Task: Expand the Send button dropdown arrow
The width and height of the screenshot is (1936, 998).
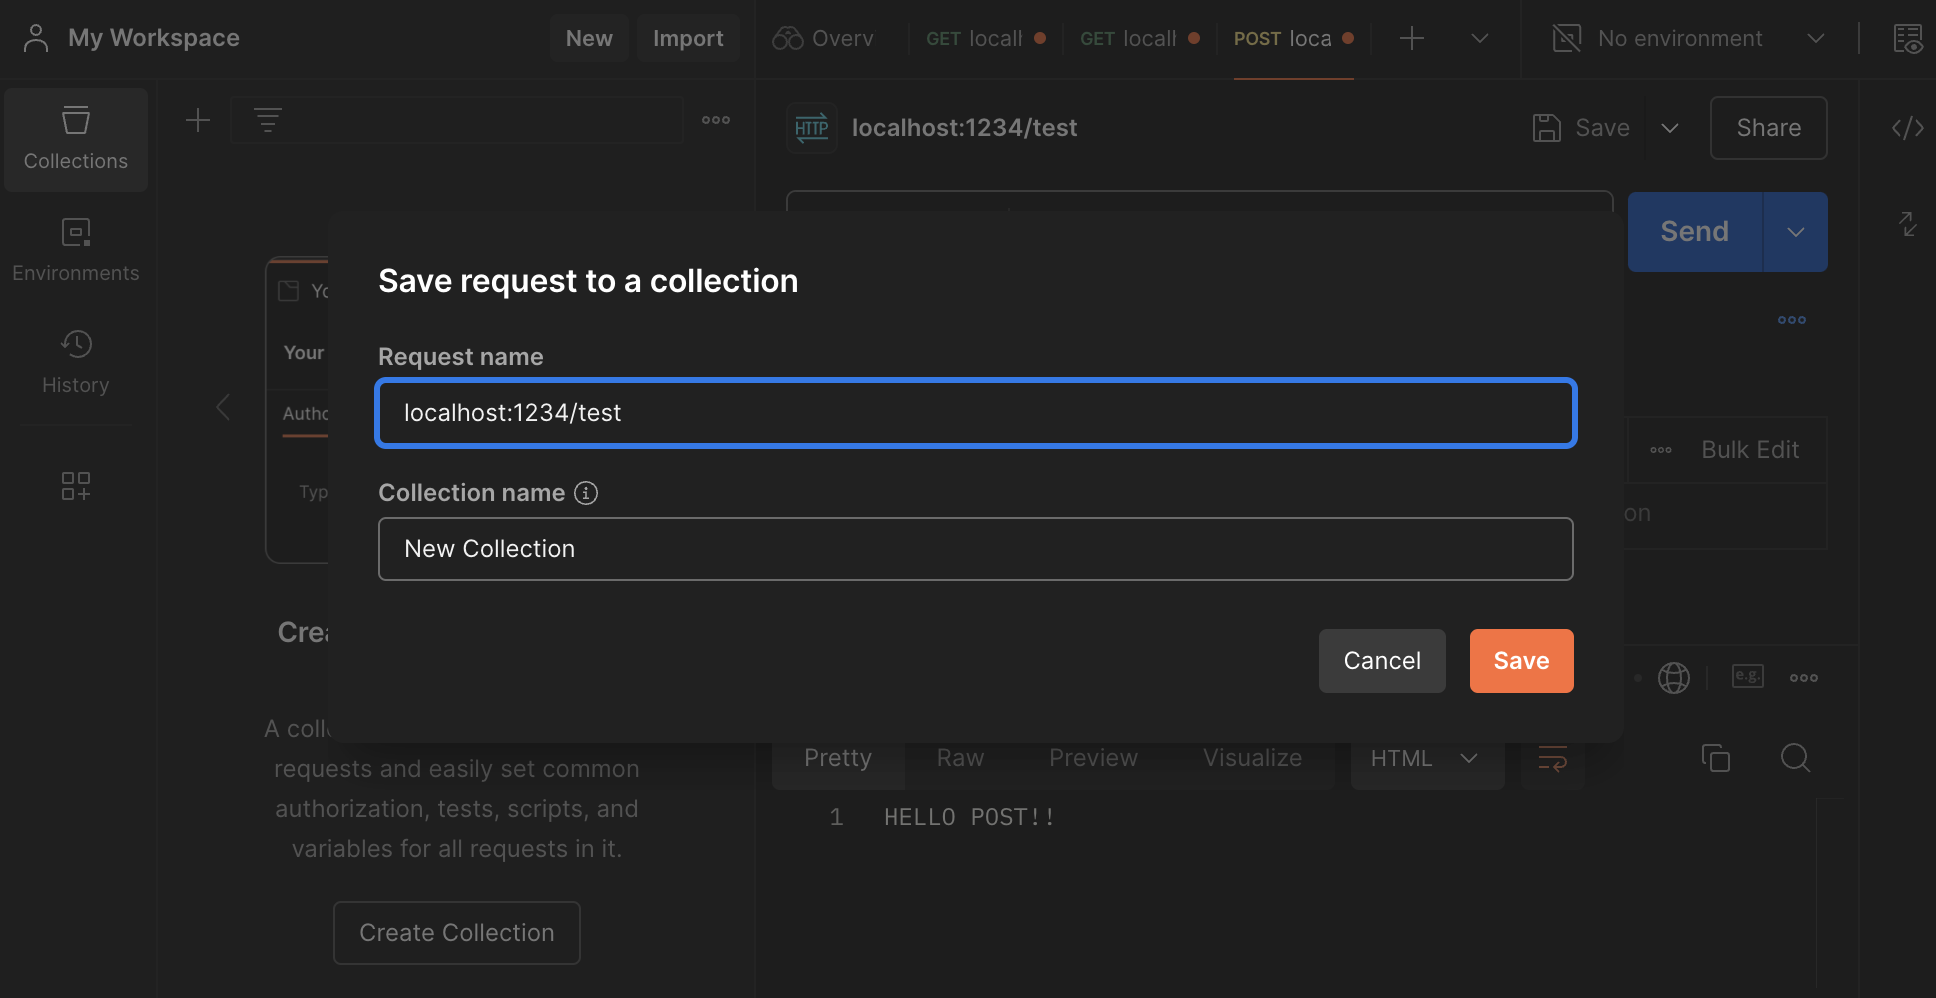Action: pyautogui.click(x=1795, y=232)
